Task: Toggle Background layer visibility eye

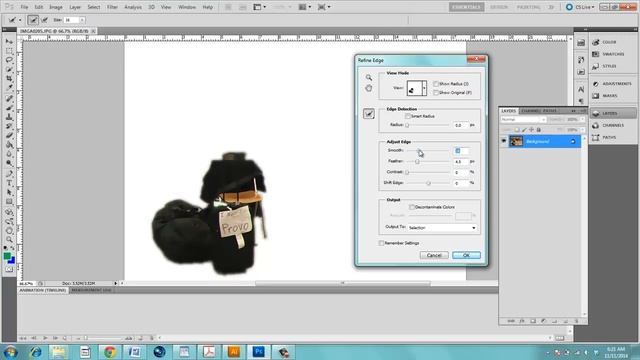Action: (504, 141)
